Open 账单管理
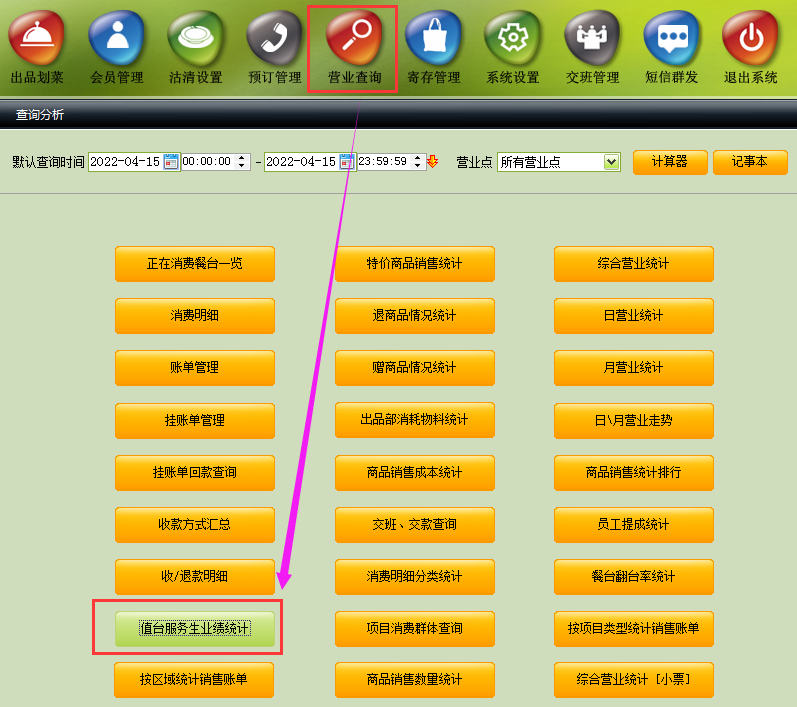 tap(195, 367)
